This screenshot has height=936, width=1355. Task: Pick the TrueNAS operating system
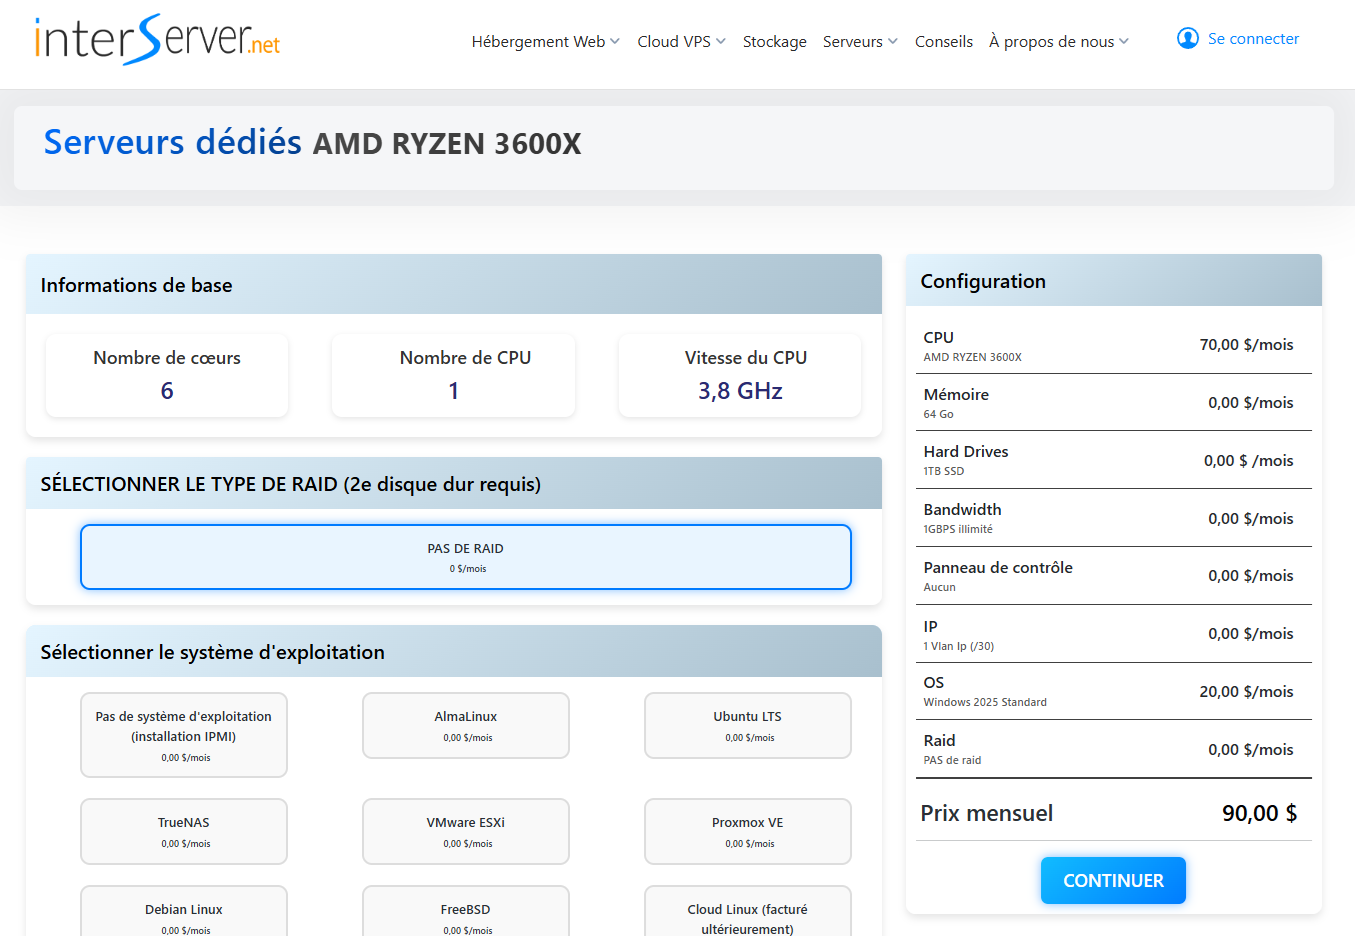184,831
